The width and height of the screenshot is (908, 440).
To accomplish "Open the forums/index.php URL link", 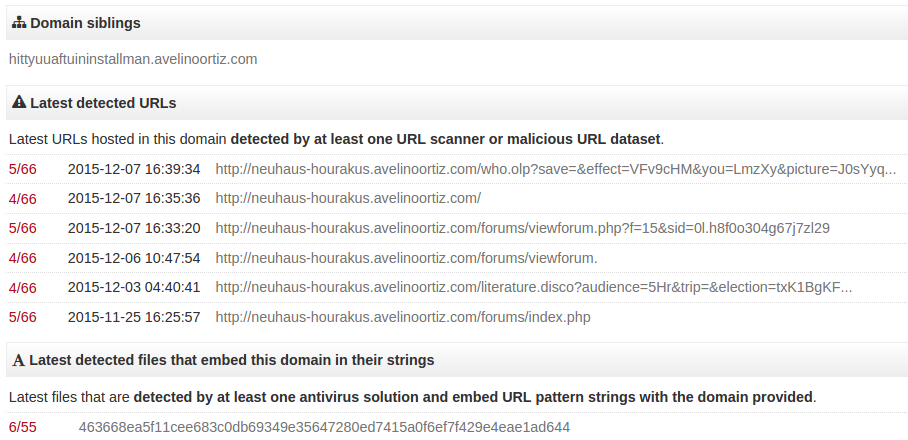I will (403, 317).
